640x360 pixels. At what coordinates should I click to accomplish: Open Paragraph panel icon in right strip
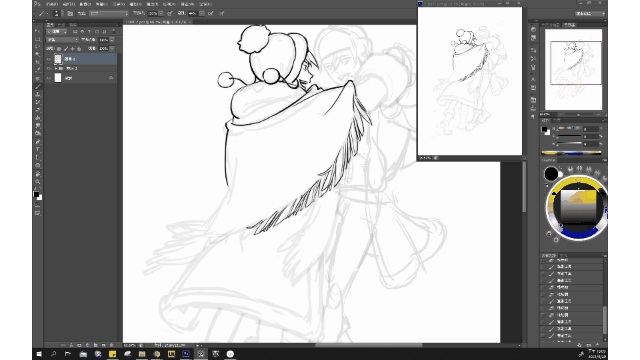(533, 116)
